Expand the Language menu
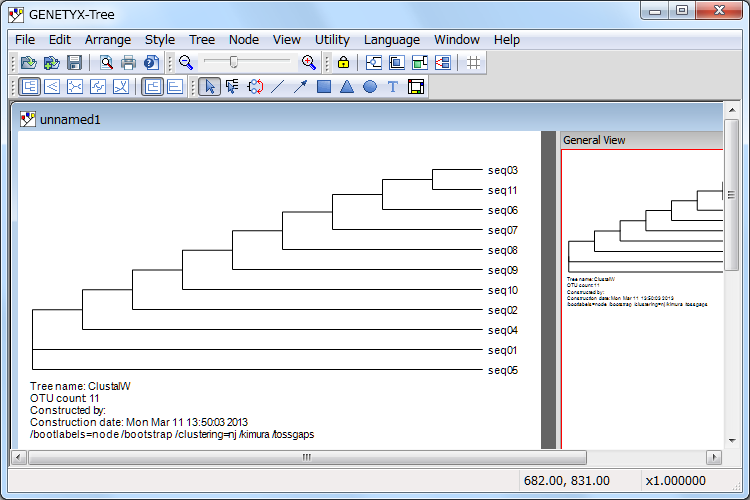 [x=392, y=39]
